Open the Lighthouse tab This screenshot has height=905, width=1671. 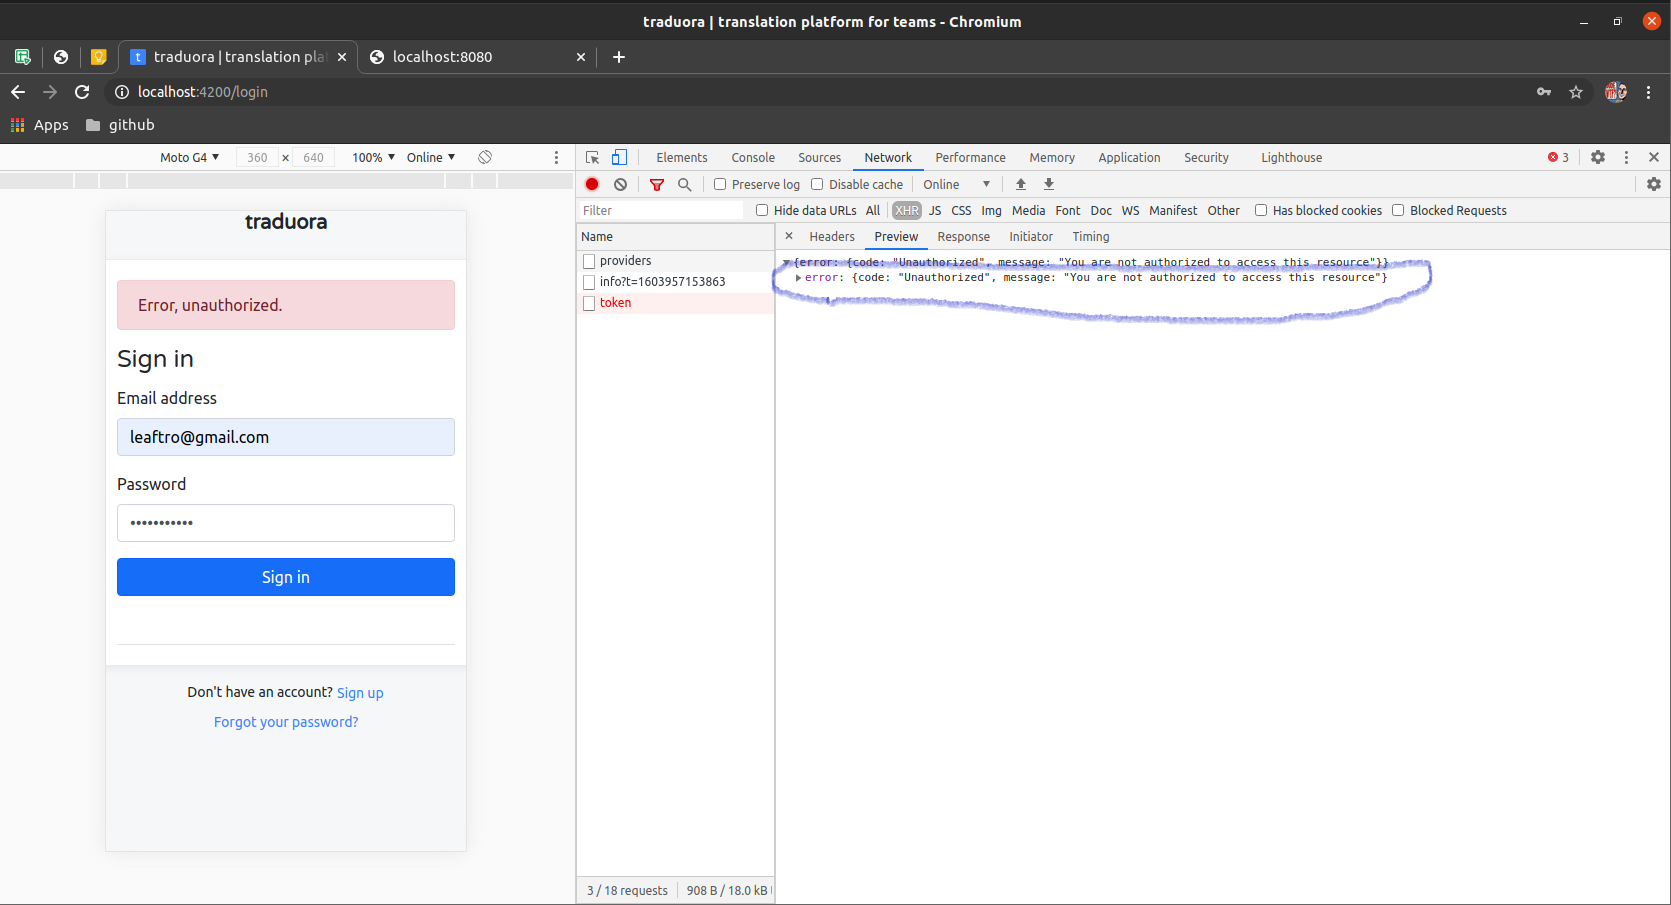(x=1291, y=157)
